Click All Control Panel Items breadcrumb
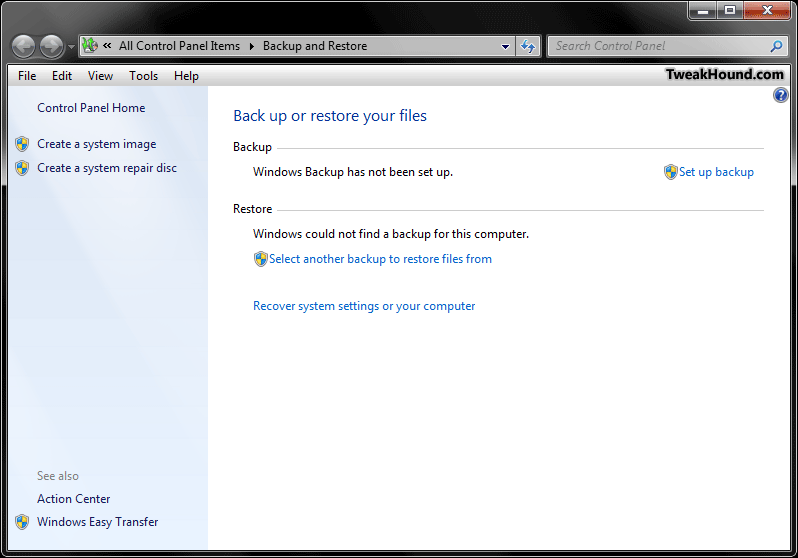Screen dimensions: 798x558 (179, 46)
